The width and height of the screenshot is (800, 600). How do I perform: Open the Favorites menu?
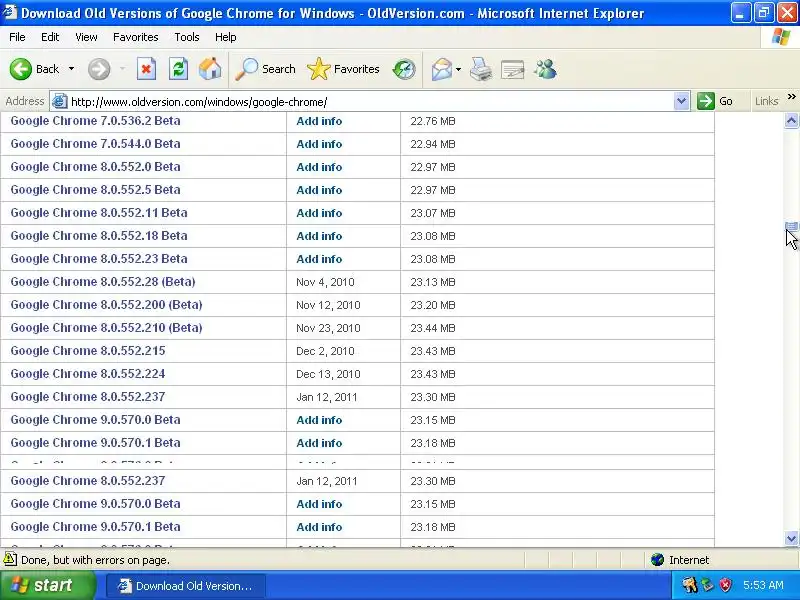[136, 37]
